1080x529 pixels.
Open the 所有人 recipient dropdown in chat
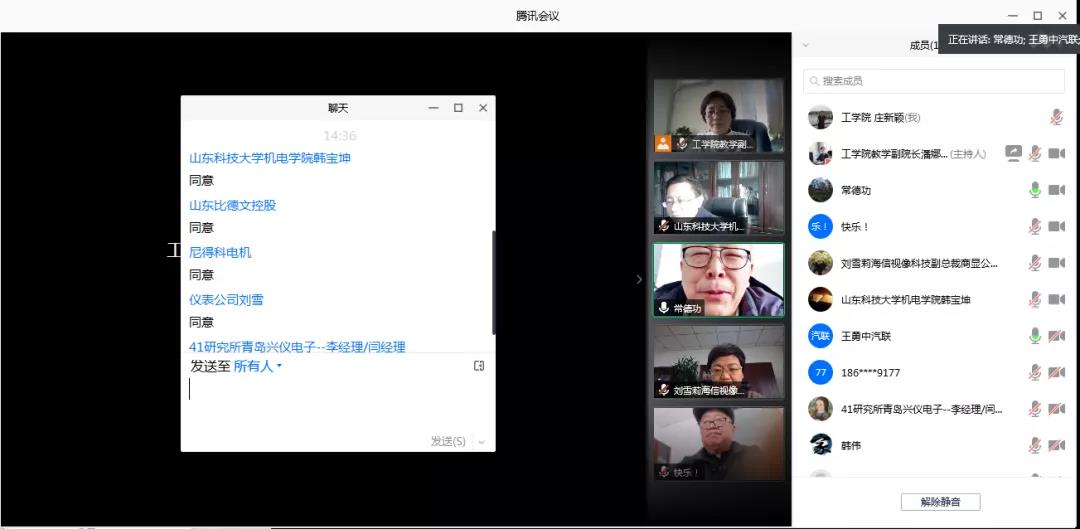(258, 366)
